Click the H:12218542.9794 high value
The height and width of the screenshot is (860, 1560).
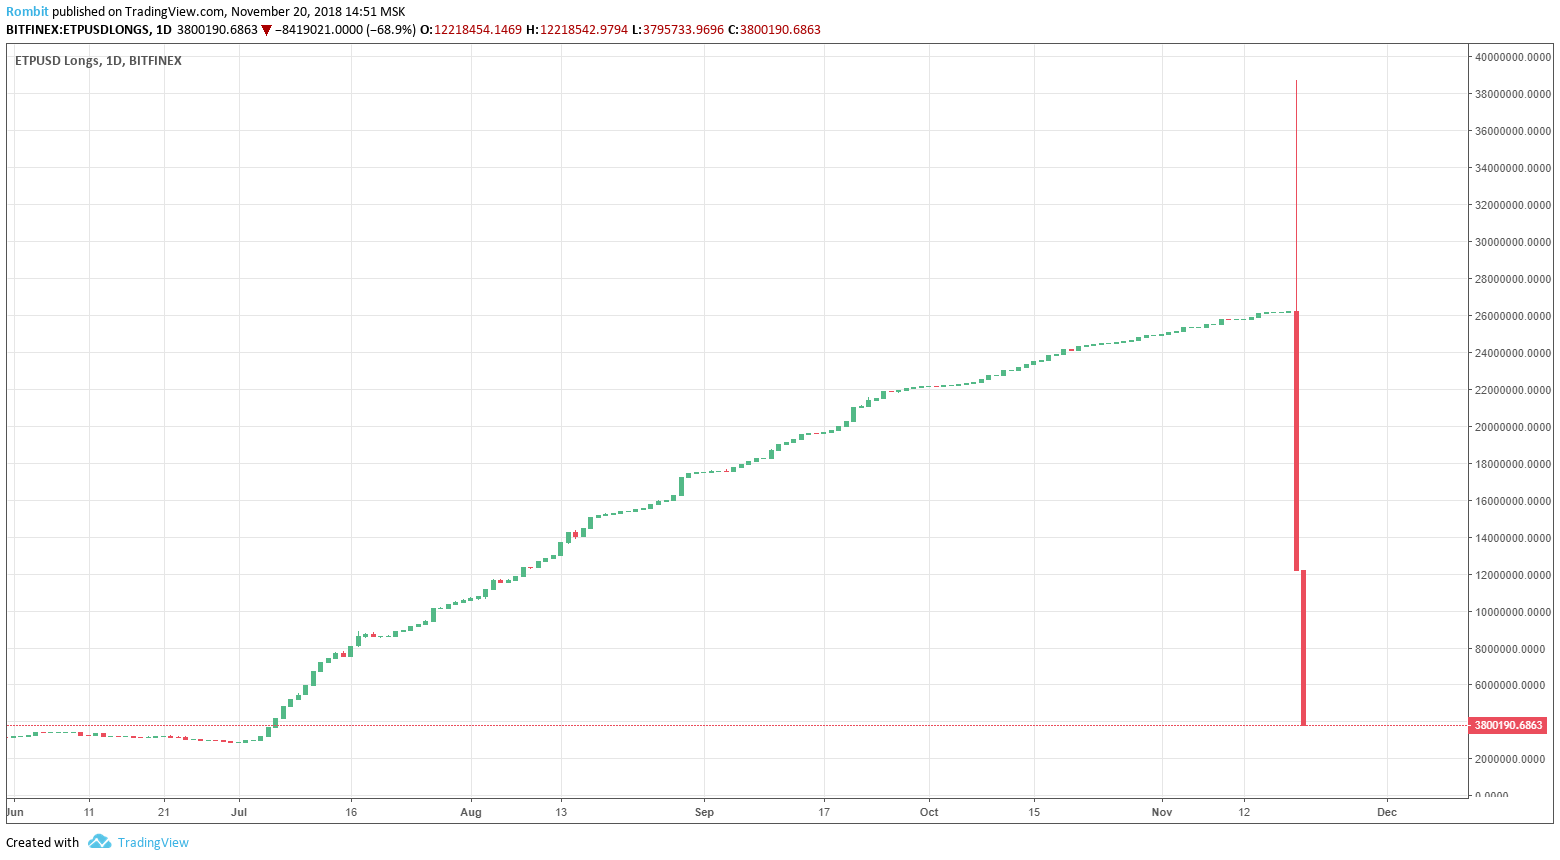(577, 30)
